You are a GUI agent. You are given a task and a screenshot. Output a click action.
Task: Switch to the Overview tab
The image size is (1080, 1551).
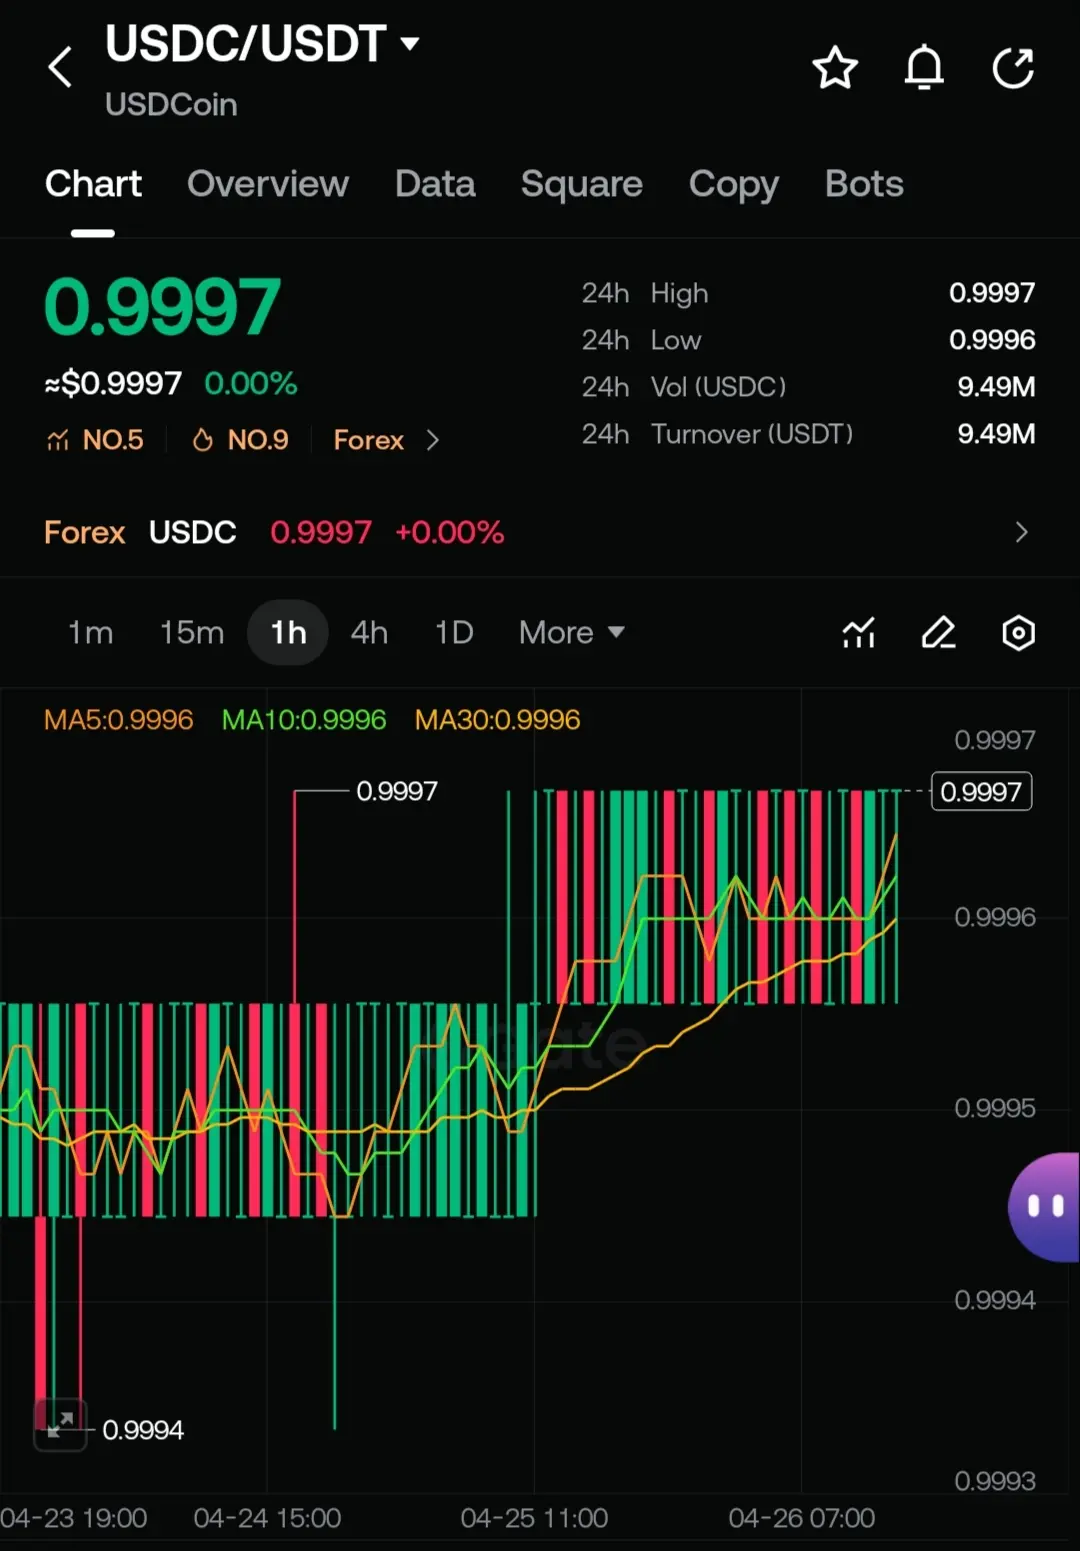(x=268, y=184)
